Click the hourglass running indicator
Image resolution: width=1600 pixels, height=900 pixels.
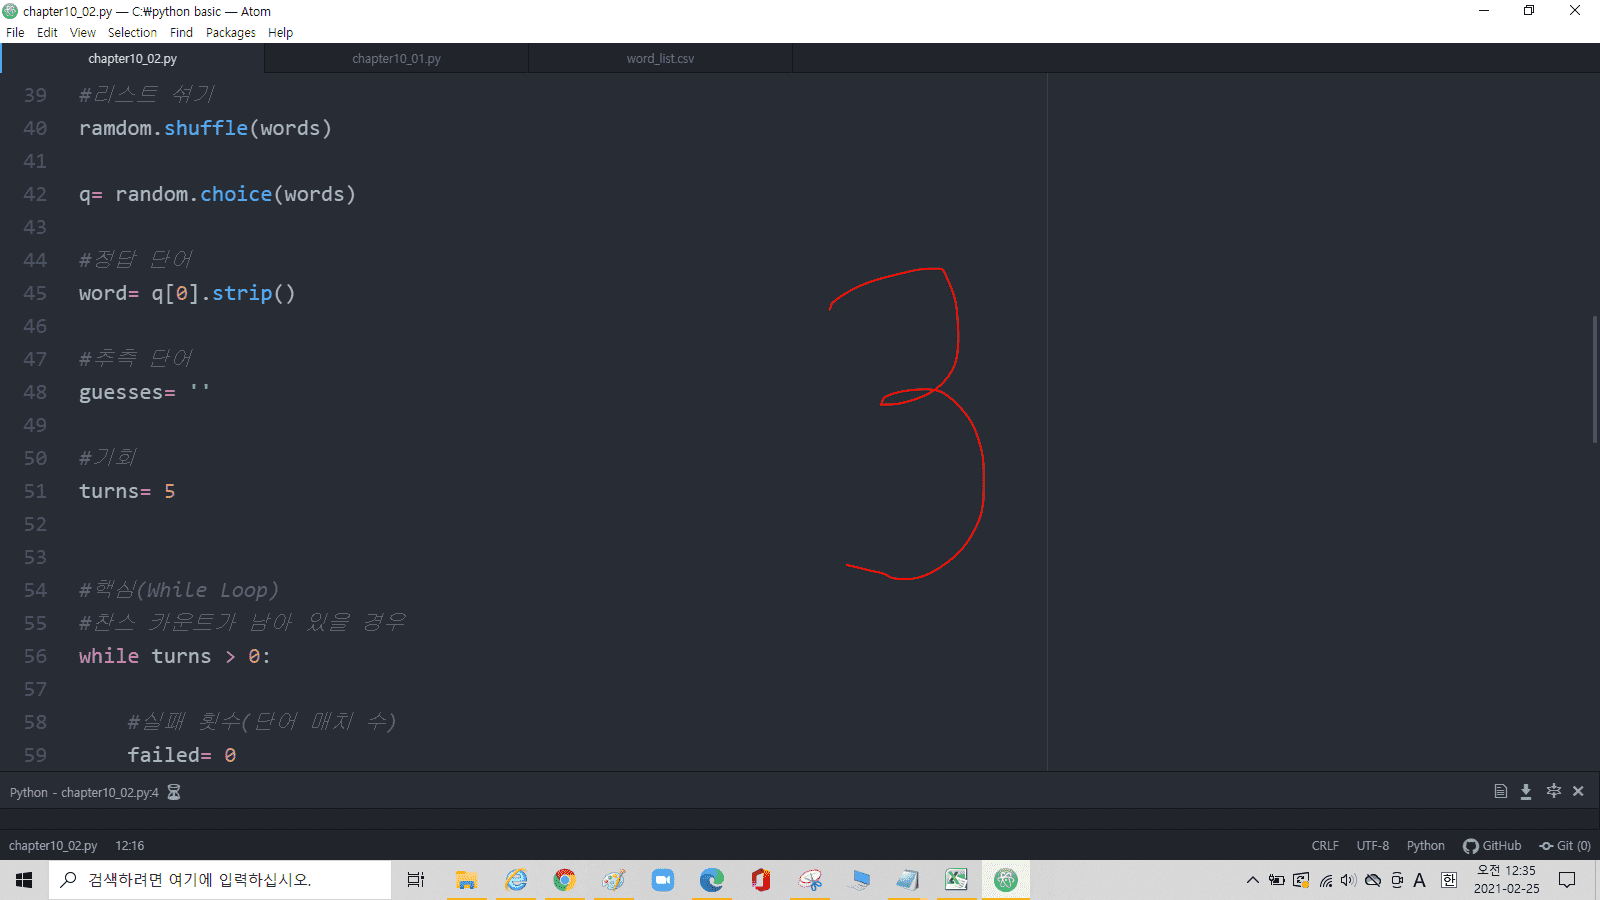point(174,792)
